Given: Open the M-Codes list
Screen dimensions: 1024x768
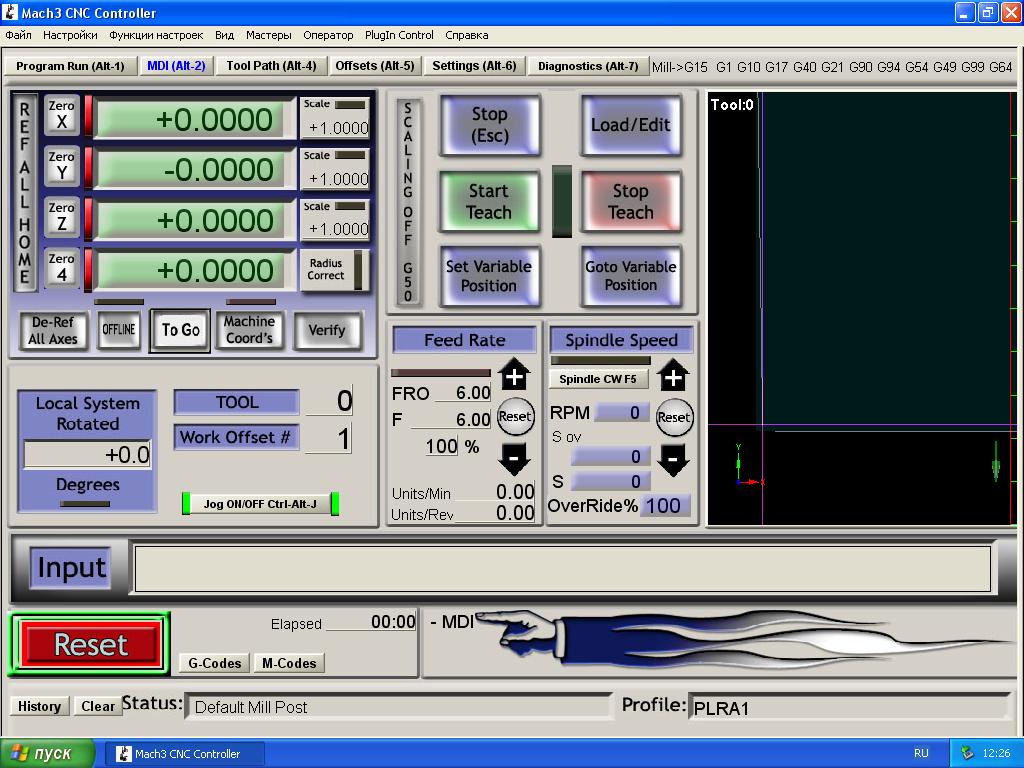Looking at the screenshot, I should (x=289, y=663).
